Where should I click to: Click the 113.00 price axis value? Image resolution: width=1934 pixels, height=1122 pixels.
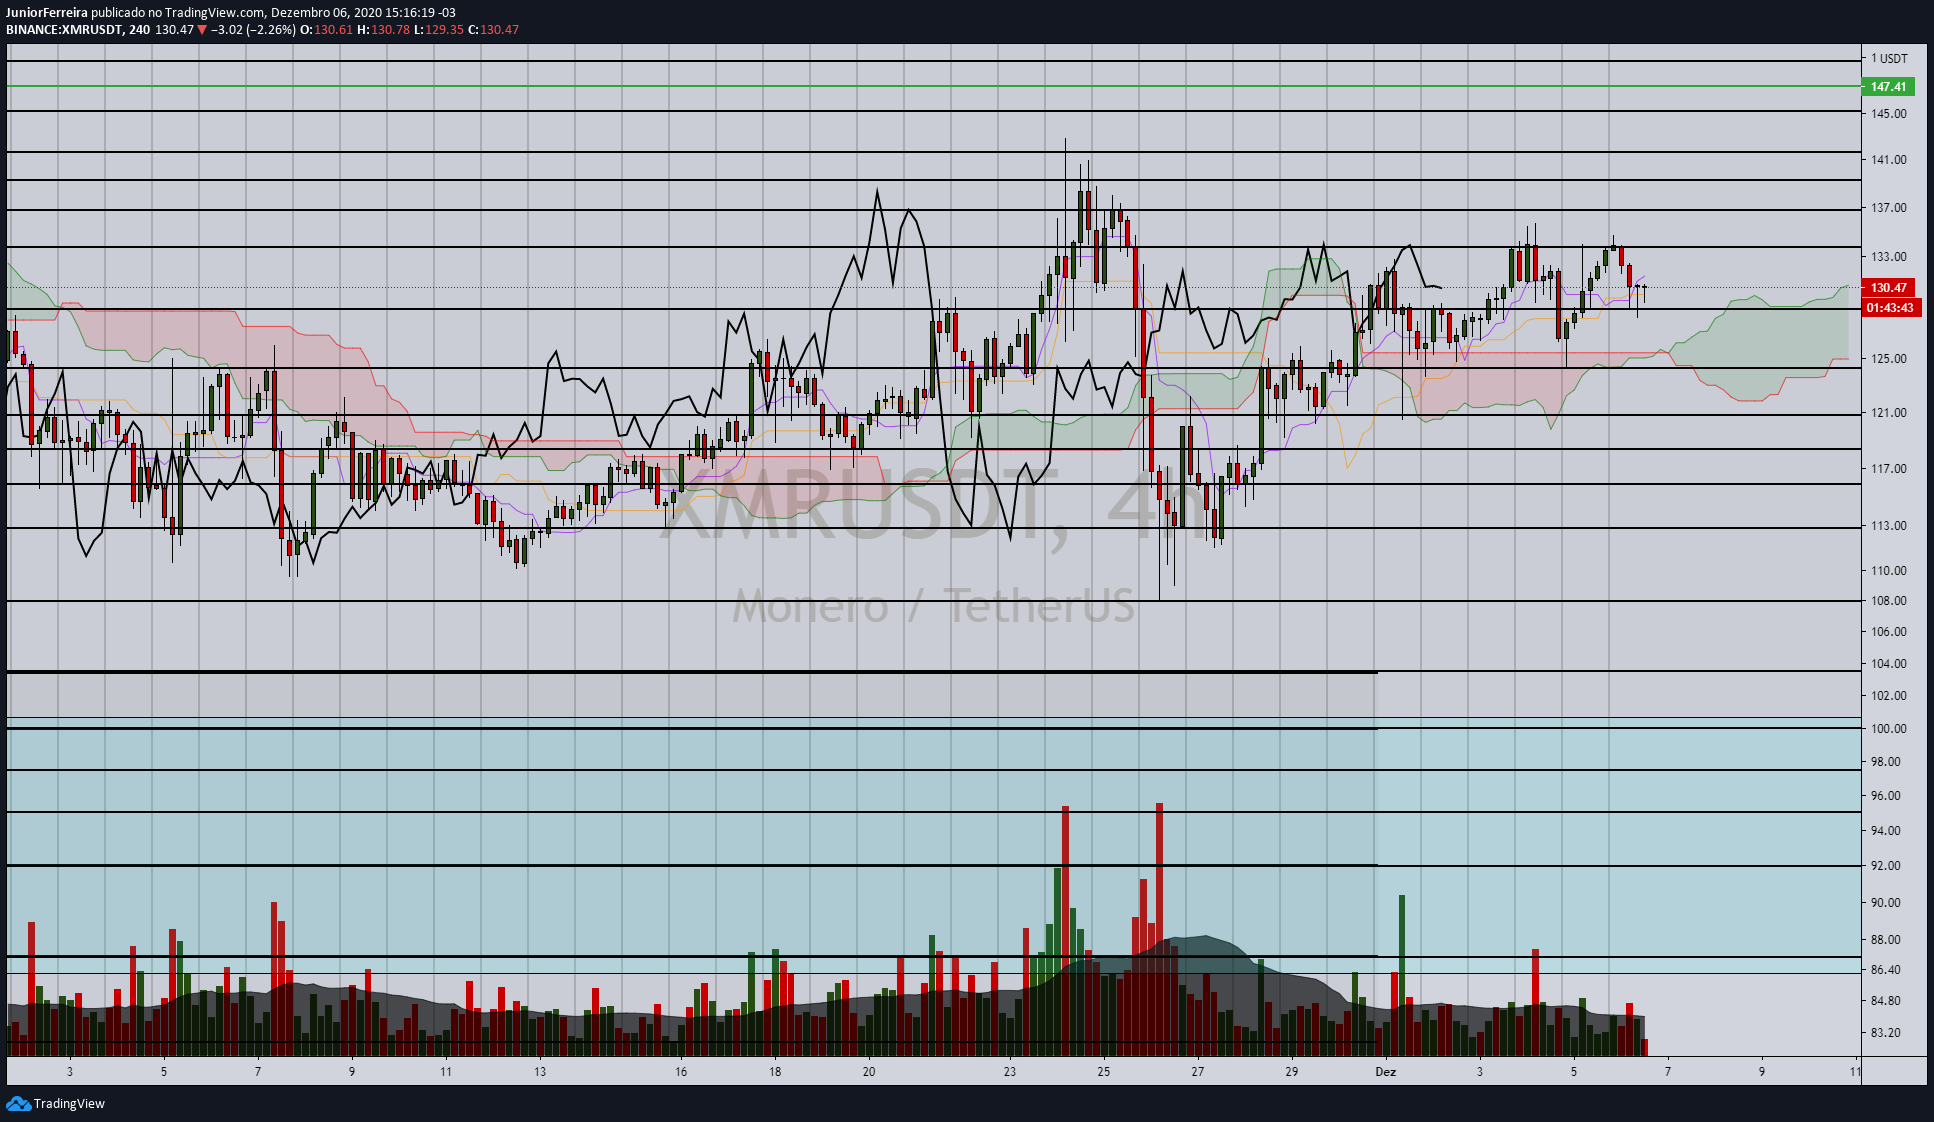(x=1889, y=526)
